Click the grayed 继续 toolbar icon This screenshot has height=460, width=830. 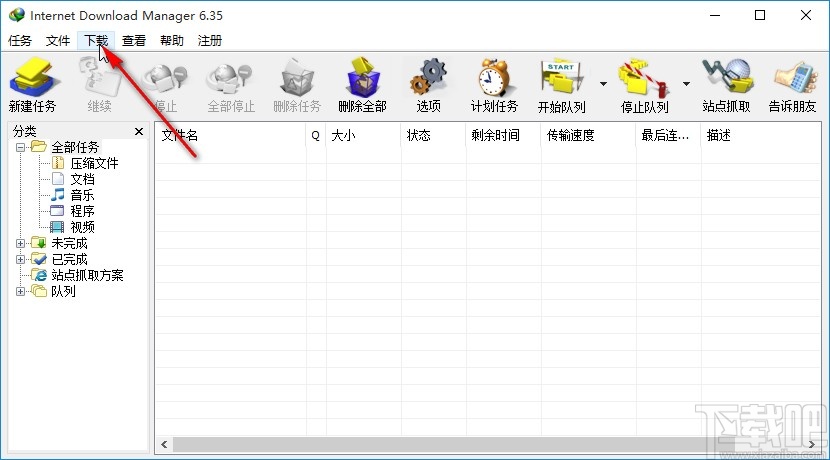99,85
